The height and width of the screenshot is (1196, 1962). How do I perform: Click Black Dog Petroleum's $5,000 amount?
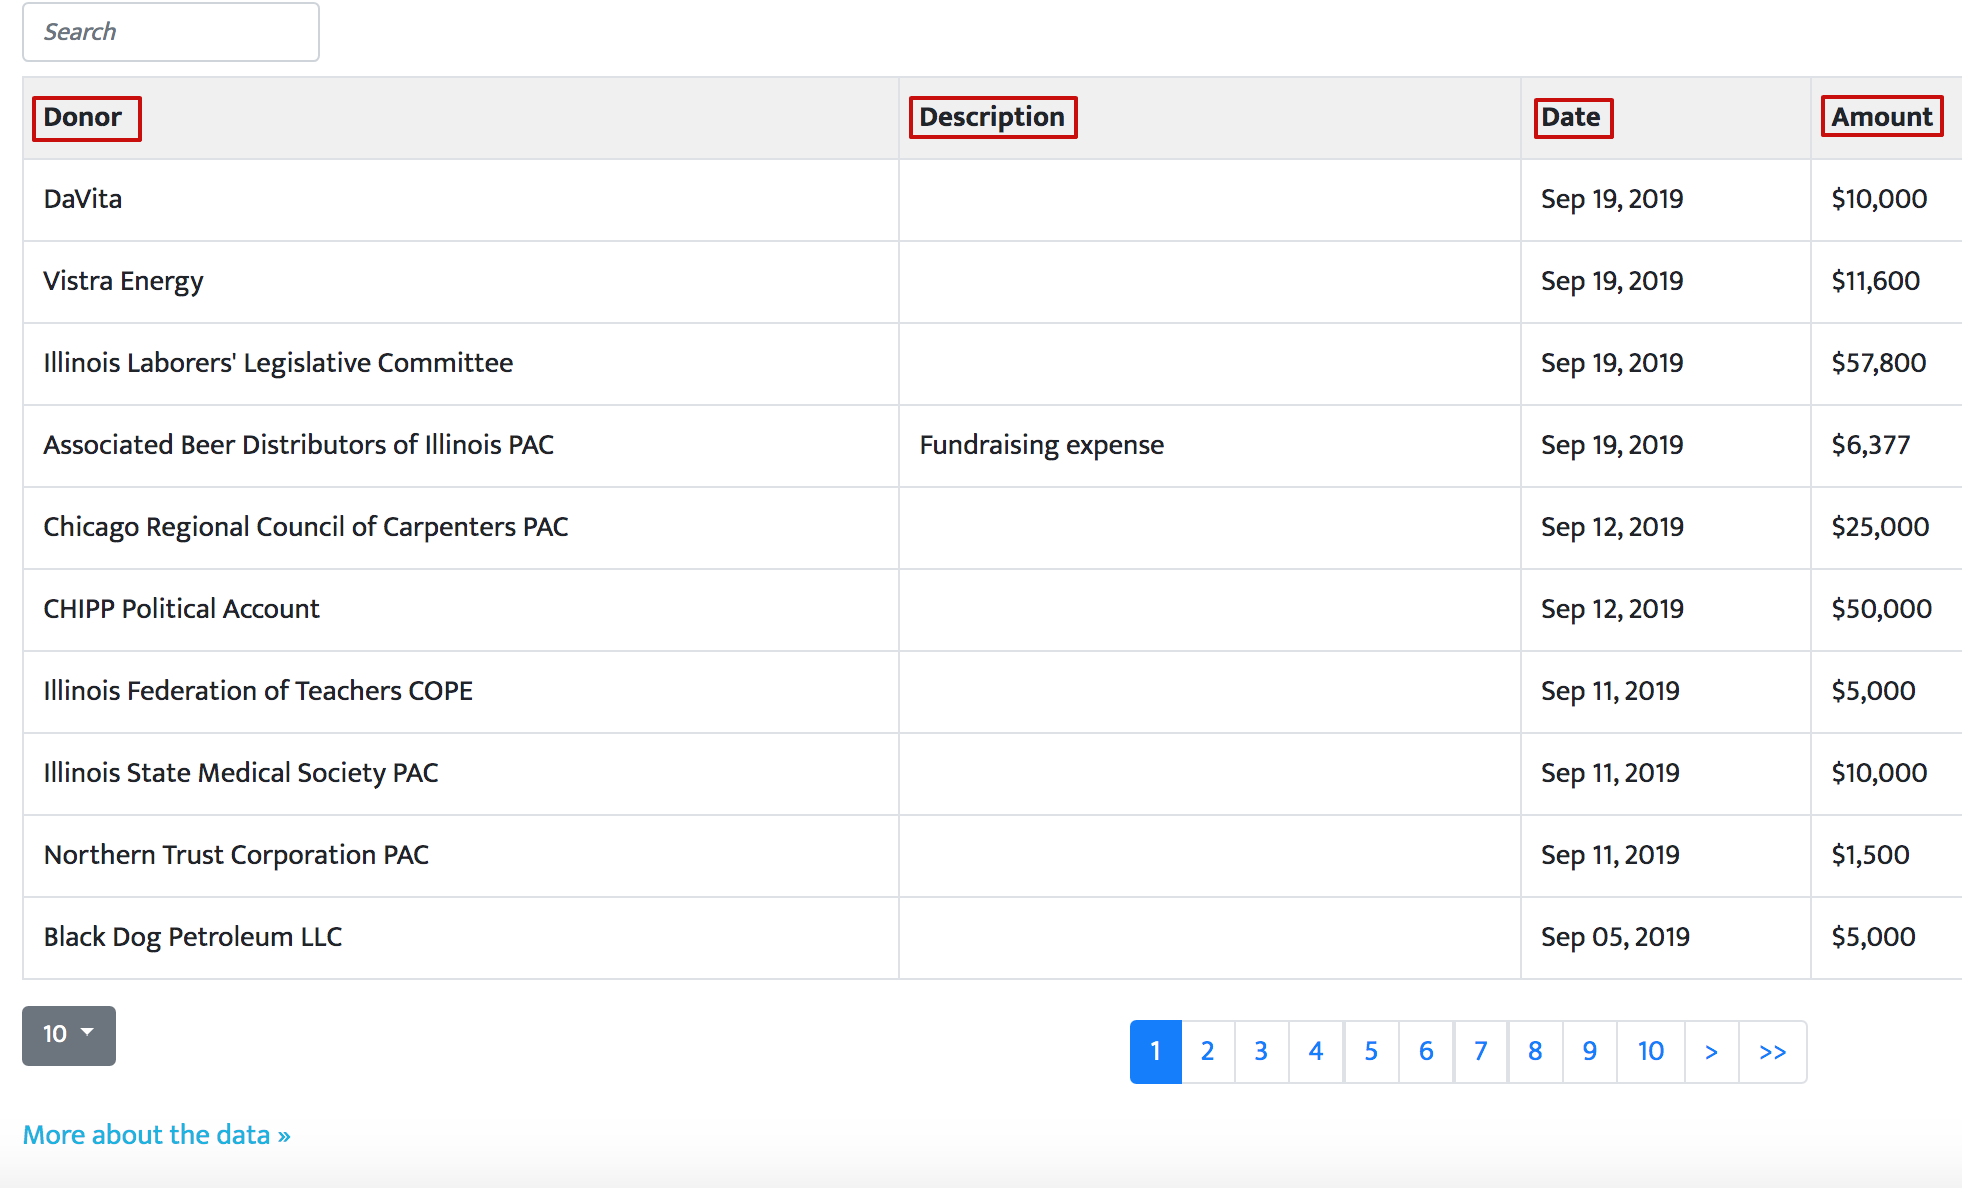tap(1886, 938)
